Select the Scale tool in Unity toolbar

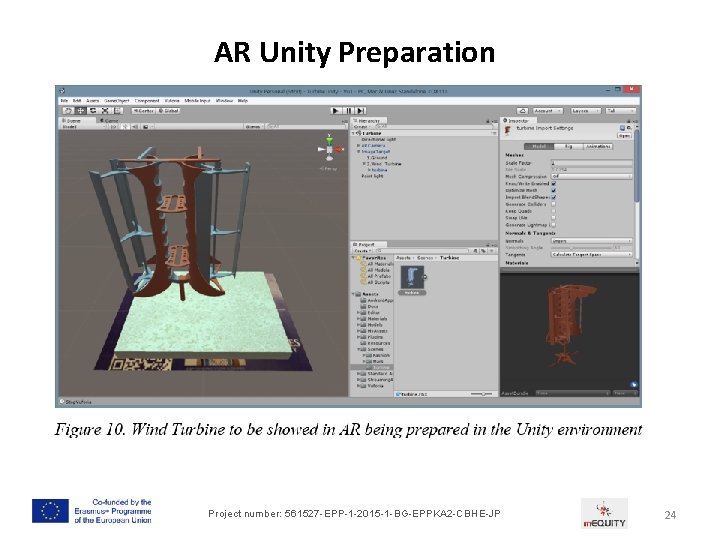105,111
